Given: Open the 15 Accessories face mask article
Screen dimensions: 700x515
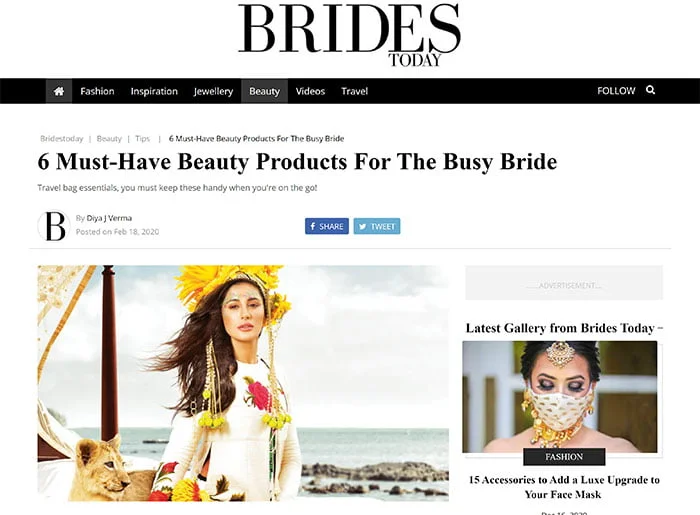Looking at the screenshot, I should coord(564,487).
